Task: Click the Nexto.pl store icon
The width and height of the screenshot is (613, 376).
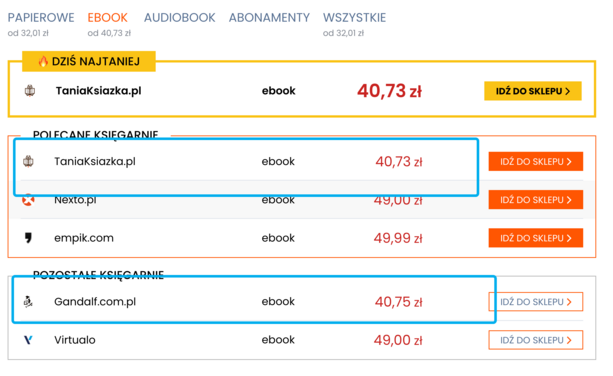Action: 28,200
